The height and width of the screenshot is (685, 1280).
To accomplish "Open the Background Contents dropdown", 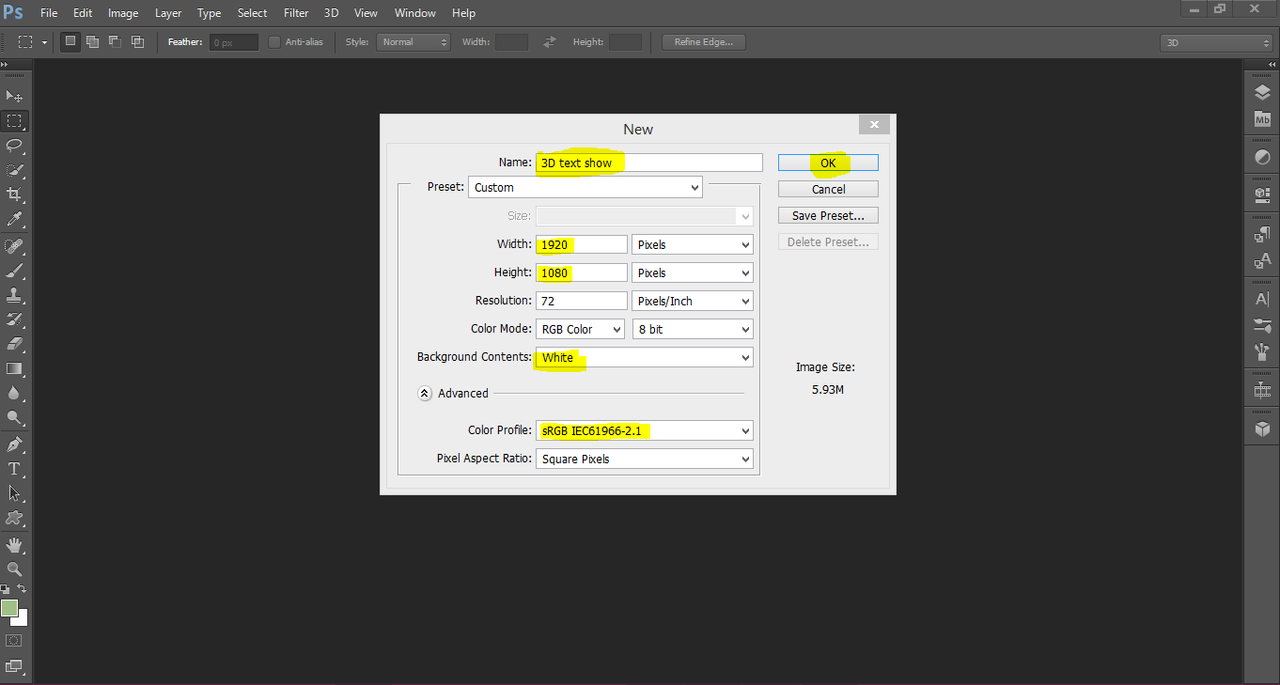I will tap(644, 357).
